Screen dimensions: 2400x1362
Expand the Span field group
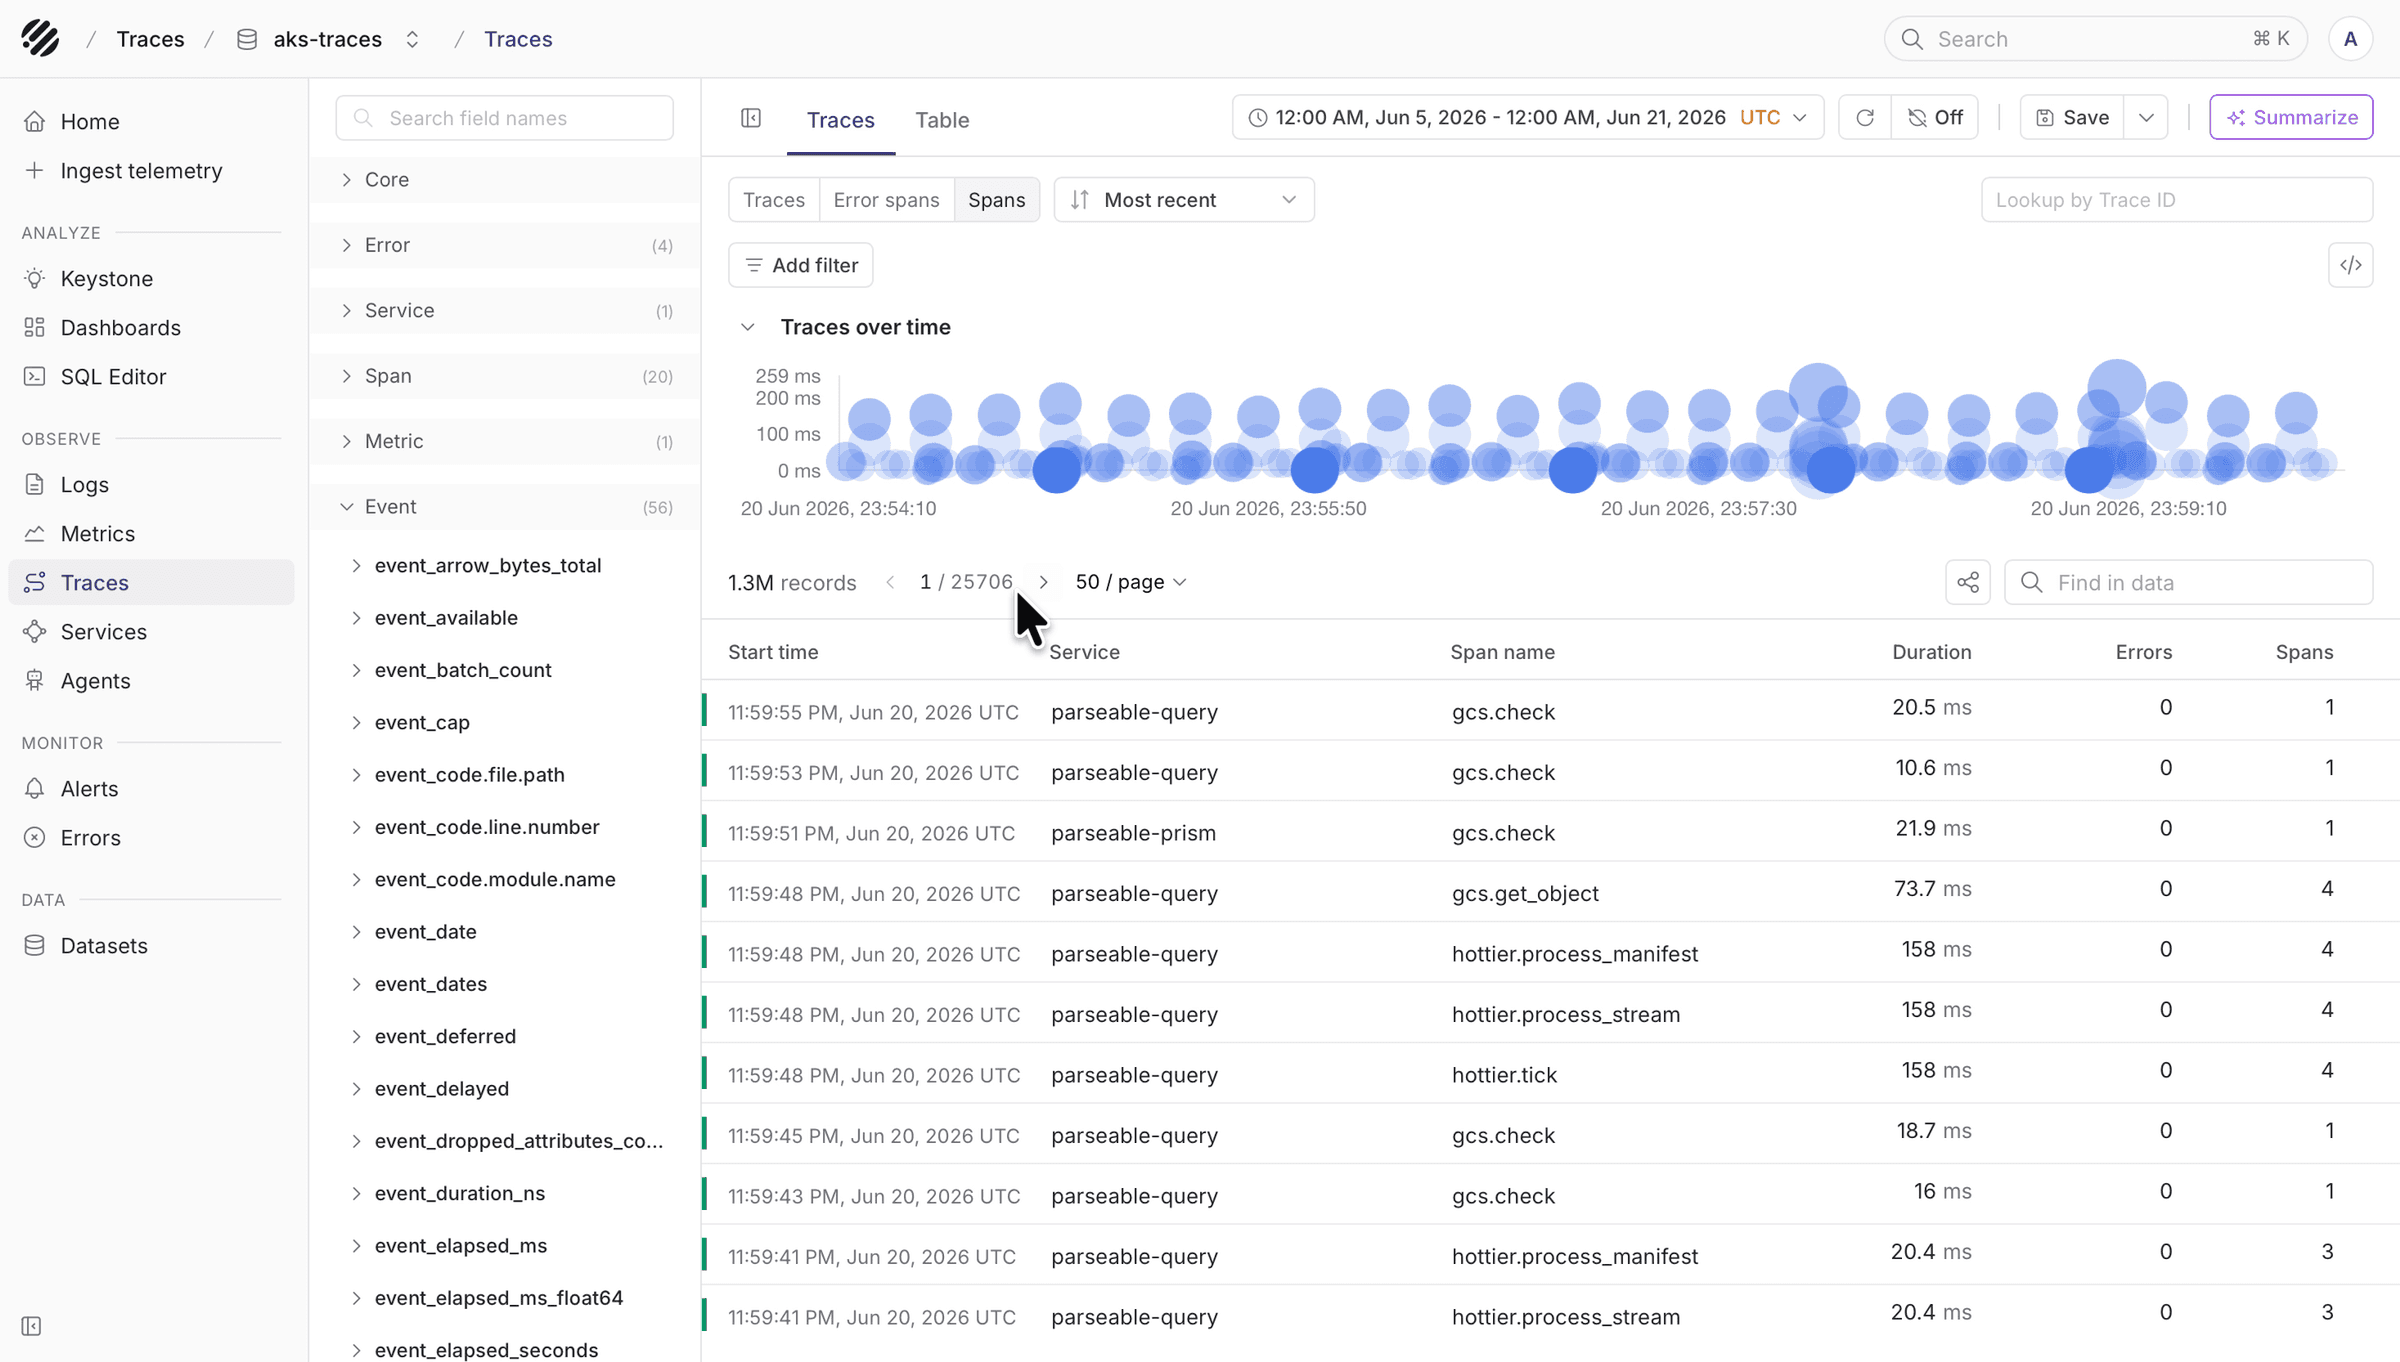pyautogui.click(x=505, y=376)
